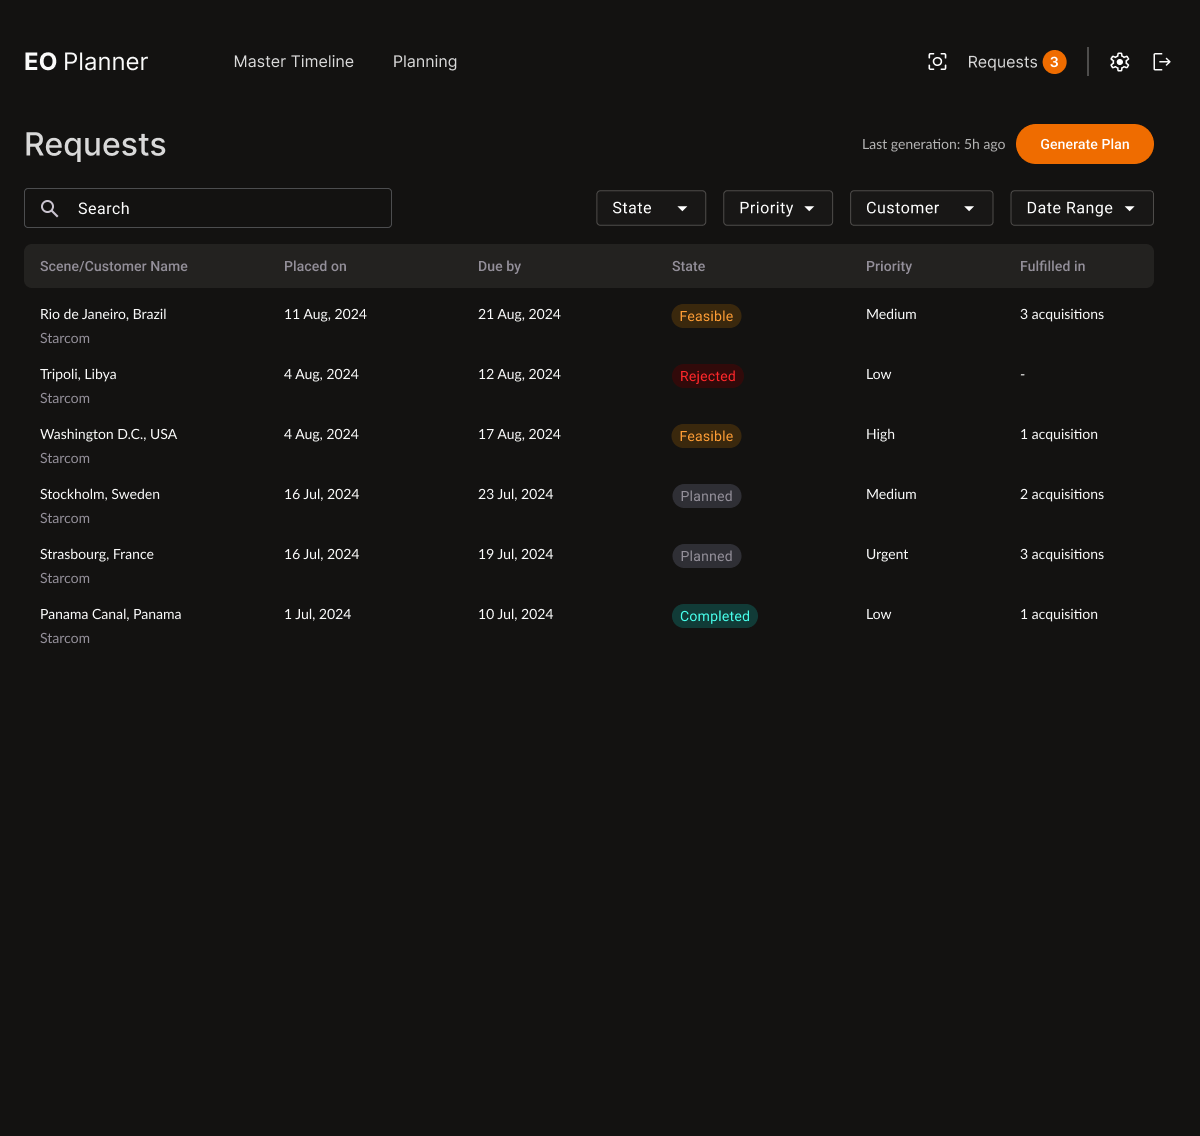Click the Planned badge for Stockholm
The image size is (1200, 1136).
coord(706,496)
